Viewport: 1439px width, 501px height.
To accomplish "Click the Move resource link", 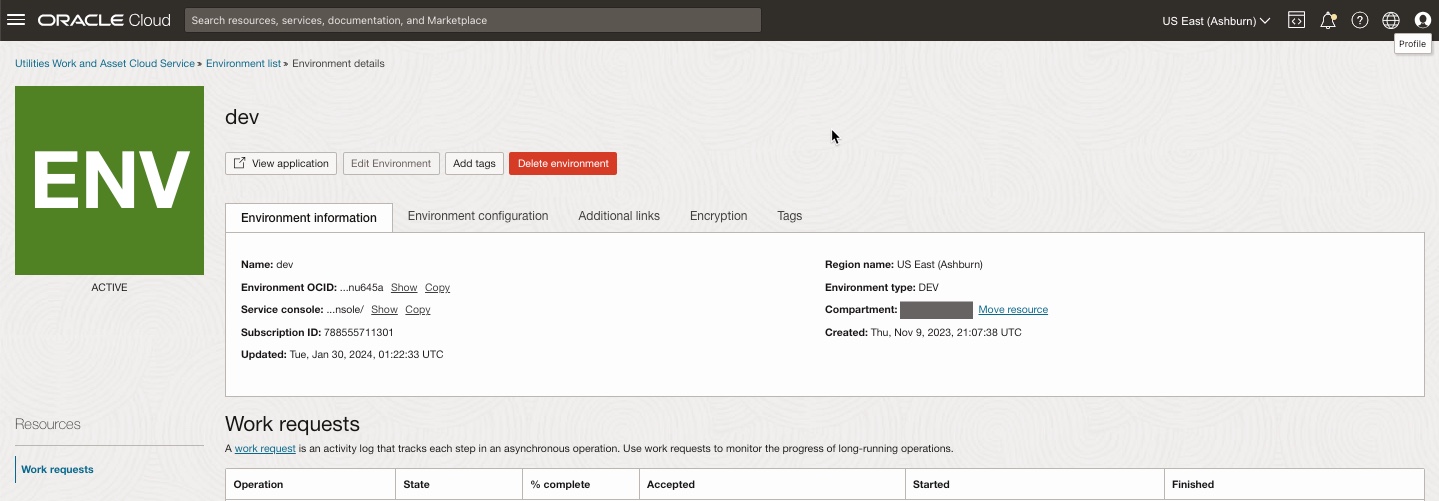I will click(1013, 309).
